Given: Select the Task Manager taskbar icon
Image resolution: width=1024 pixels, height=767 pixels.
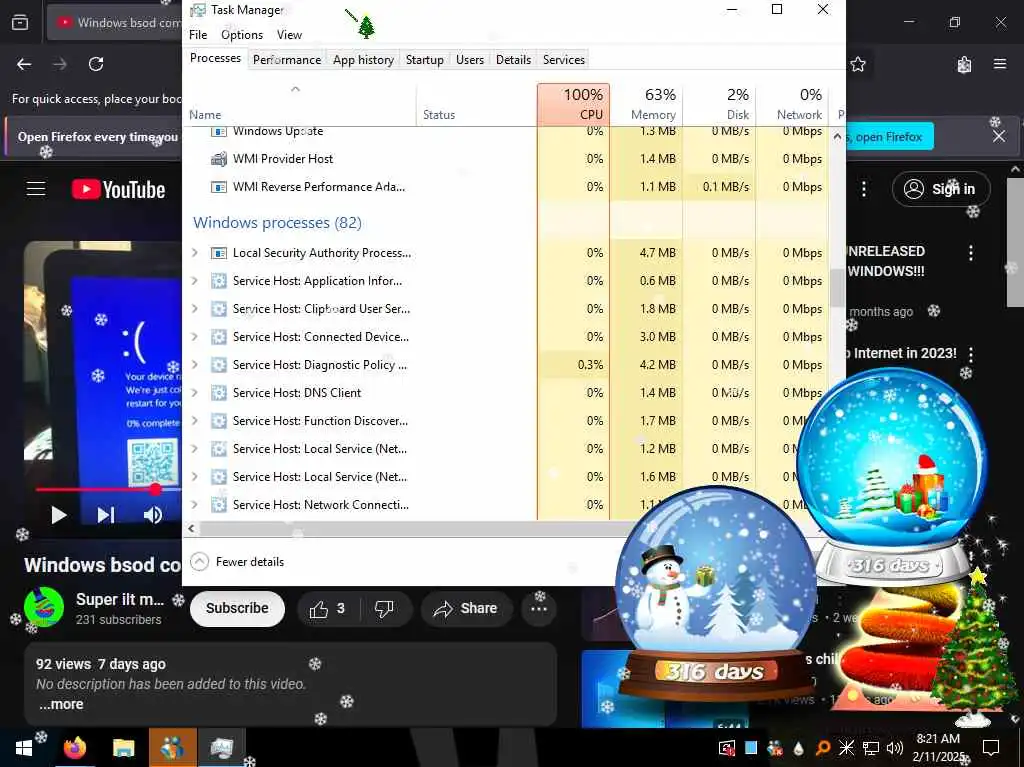Looking at the screenshot, I should [x=221, y=747].
